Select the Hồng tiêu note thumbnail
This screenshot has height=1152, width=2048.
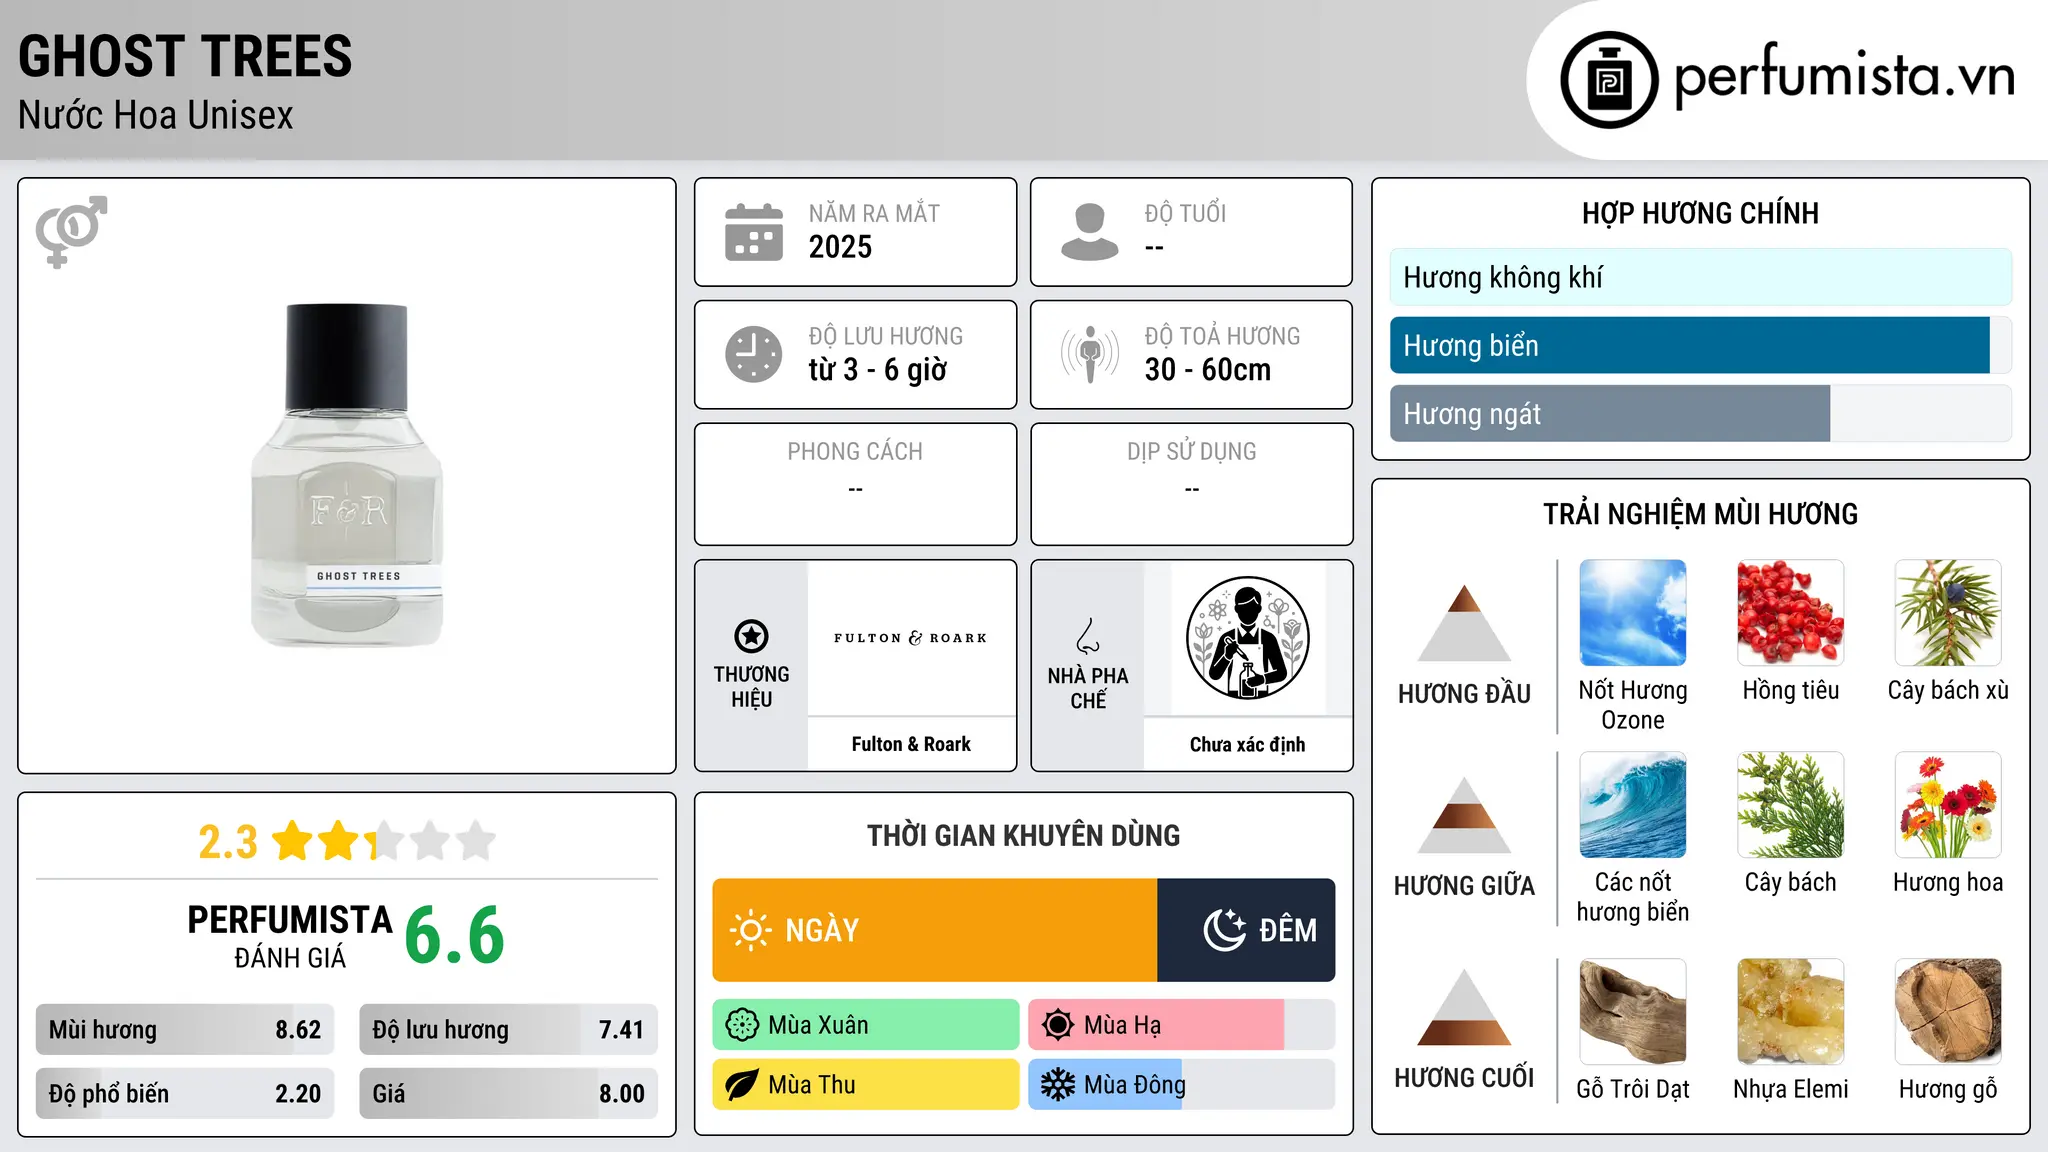coord(1791,613)
